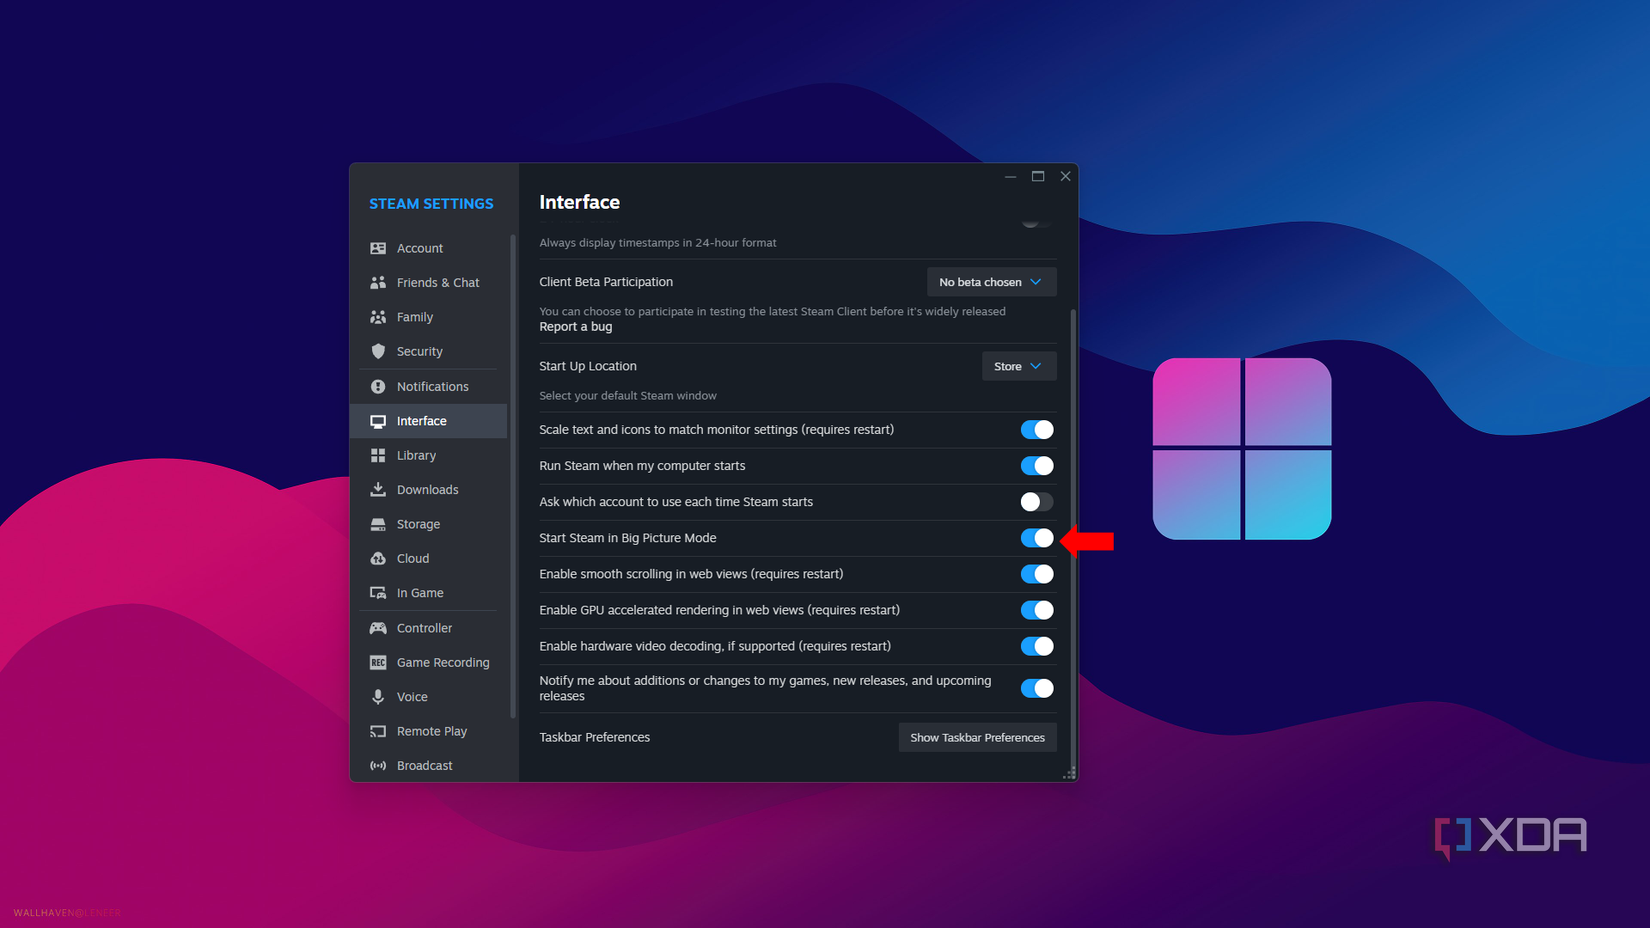
Task: Enable Ask which account to use each time
Action: click(1036, 502)
